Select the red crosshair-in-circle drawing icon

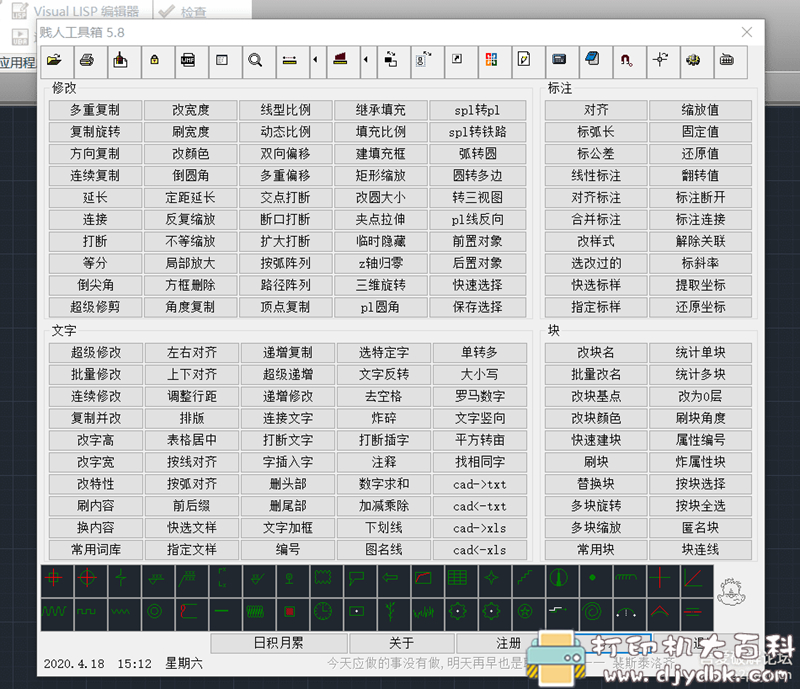90,581
